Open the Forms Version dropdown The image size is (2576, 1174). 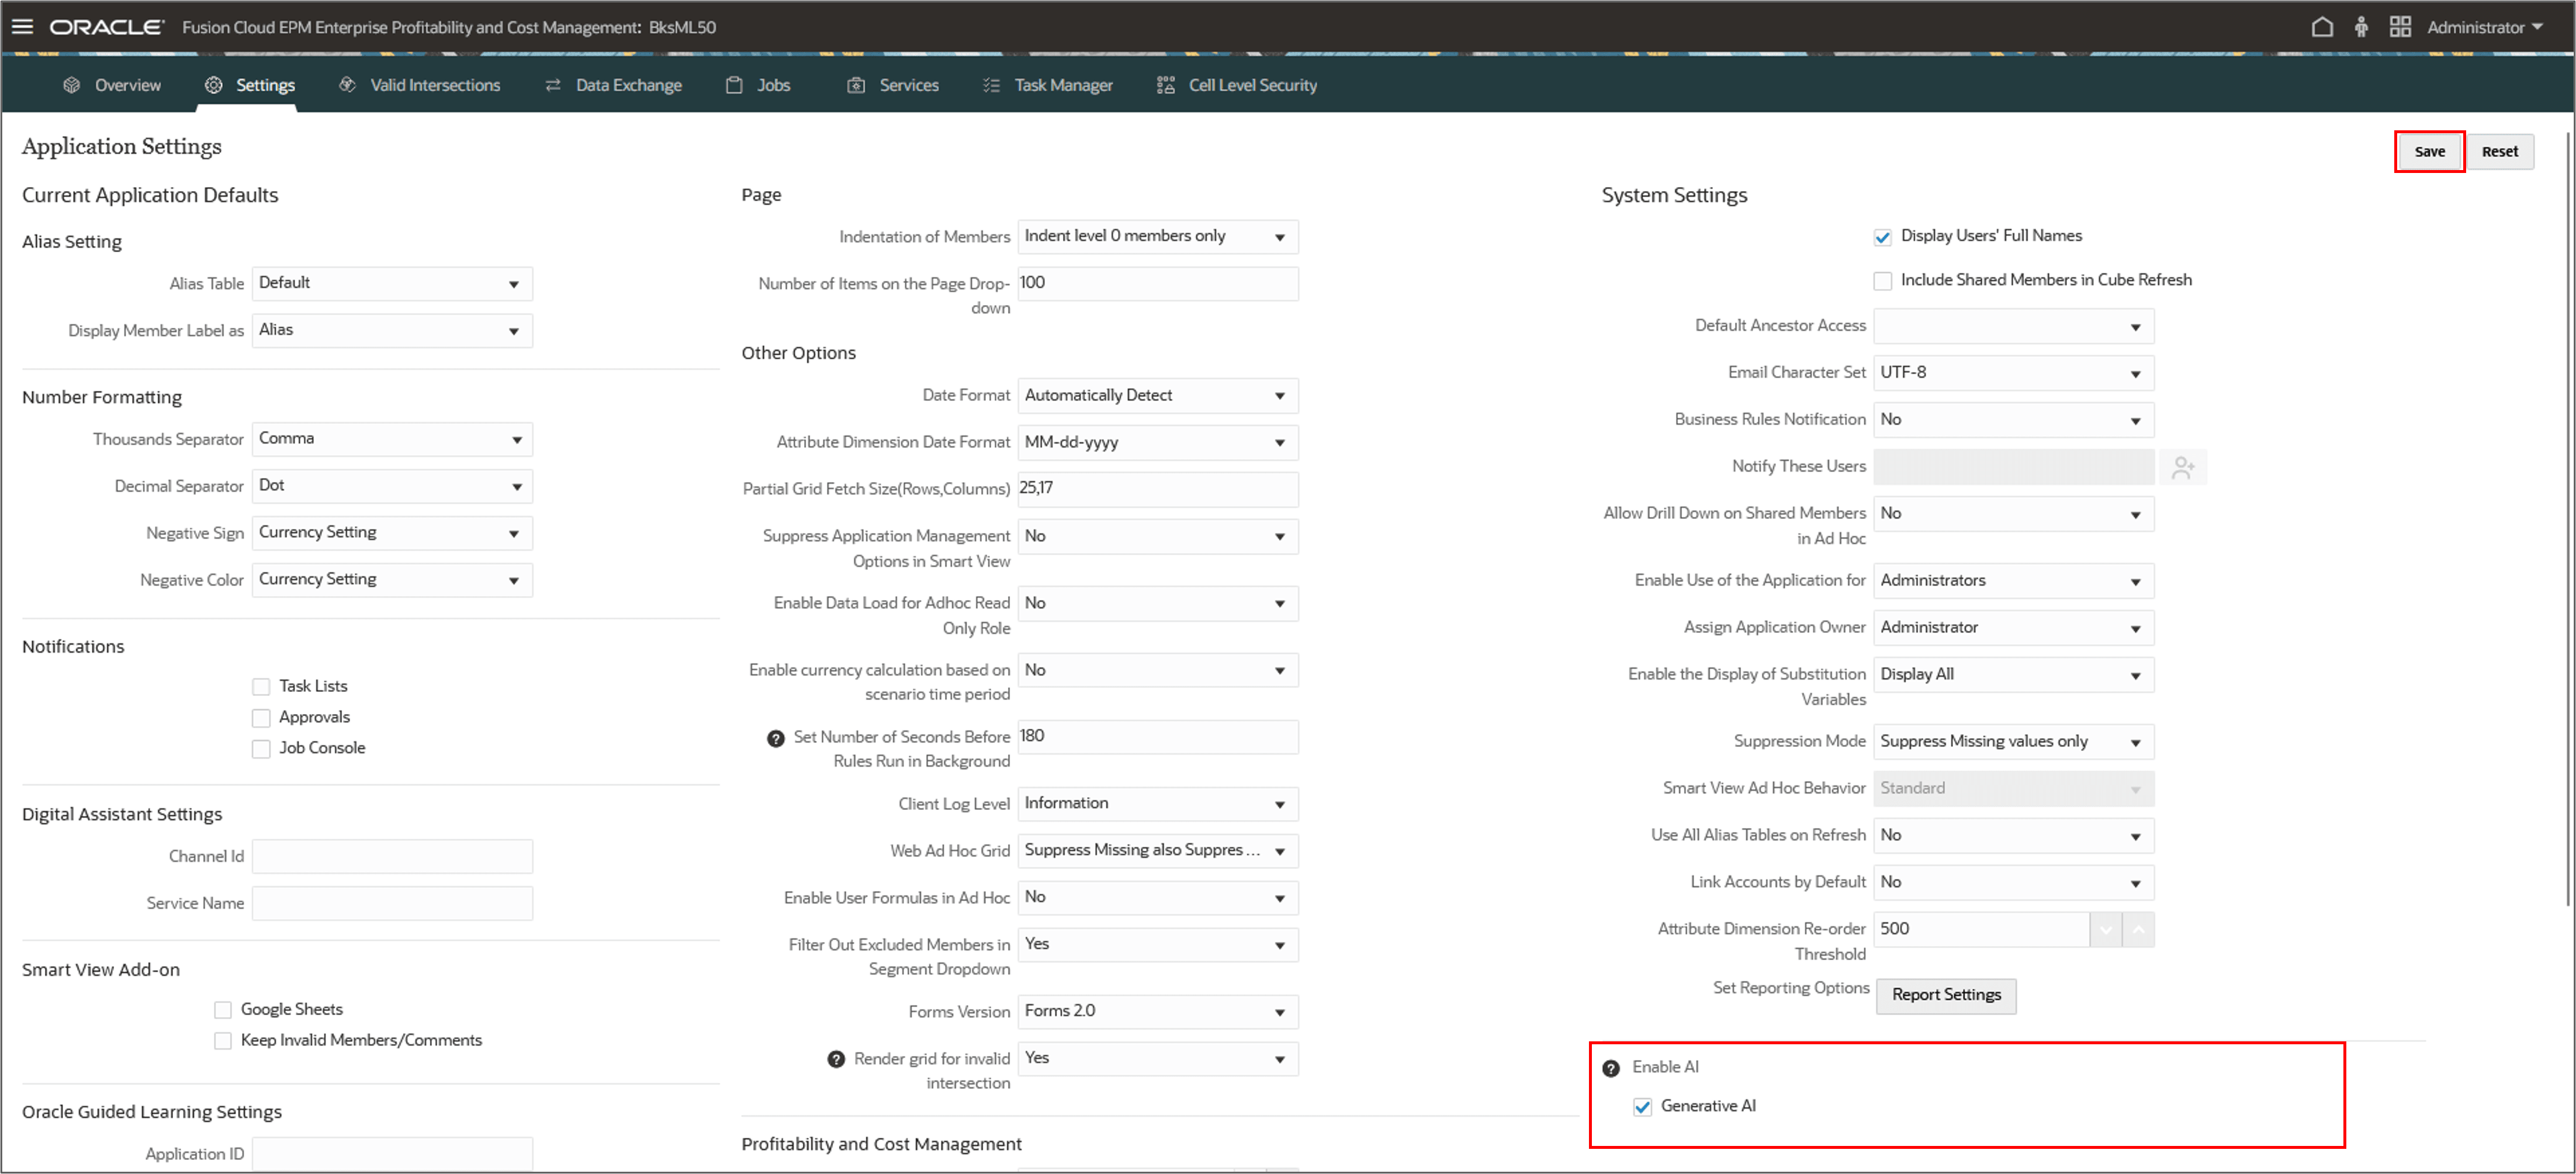[1157, 1011]
